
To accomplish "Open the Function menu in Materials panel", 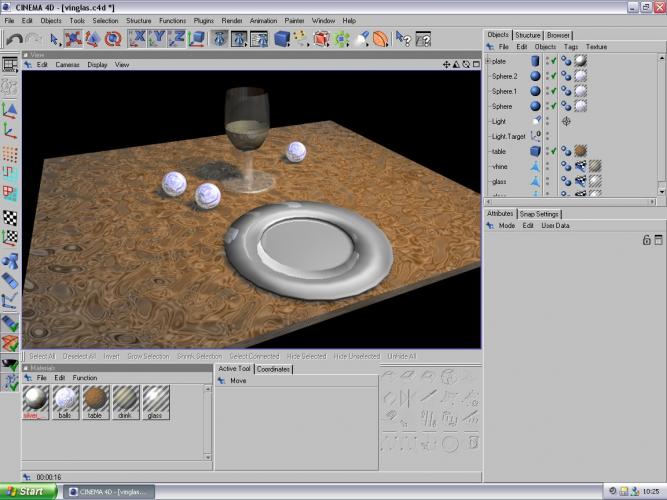I will pos(85,378).
